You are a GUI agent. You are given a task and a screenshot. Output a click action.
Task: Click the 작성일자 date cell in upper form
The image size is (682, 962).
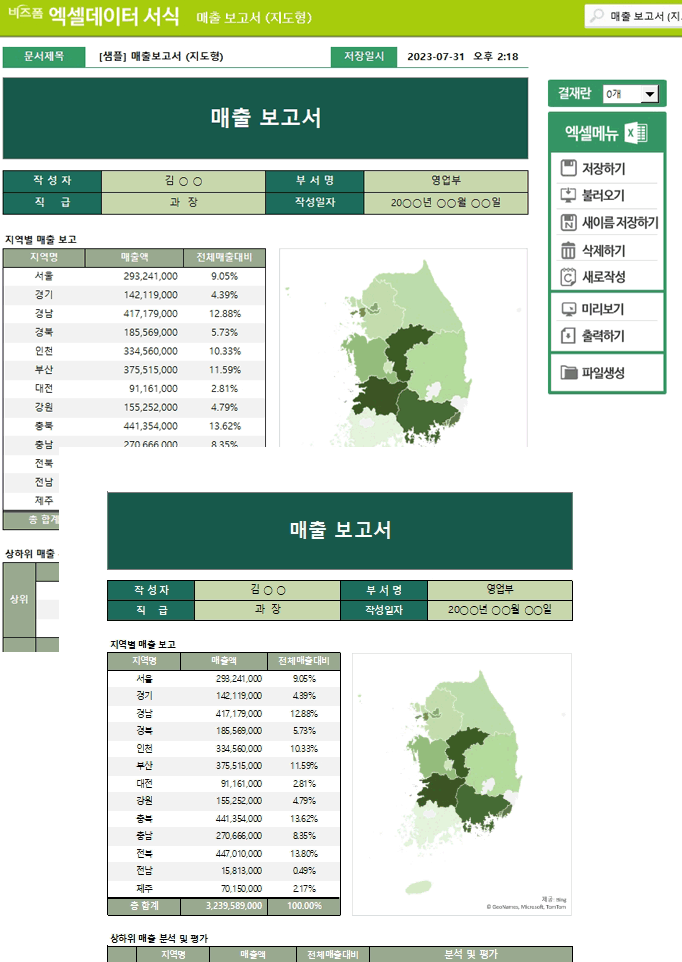[446, 202]
